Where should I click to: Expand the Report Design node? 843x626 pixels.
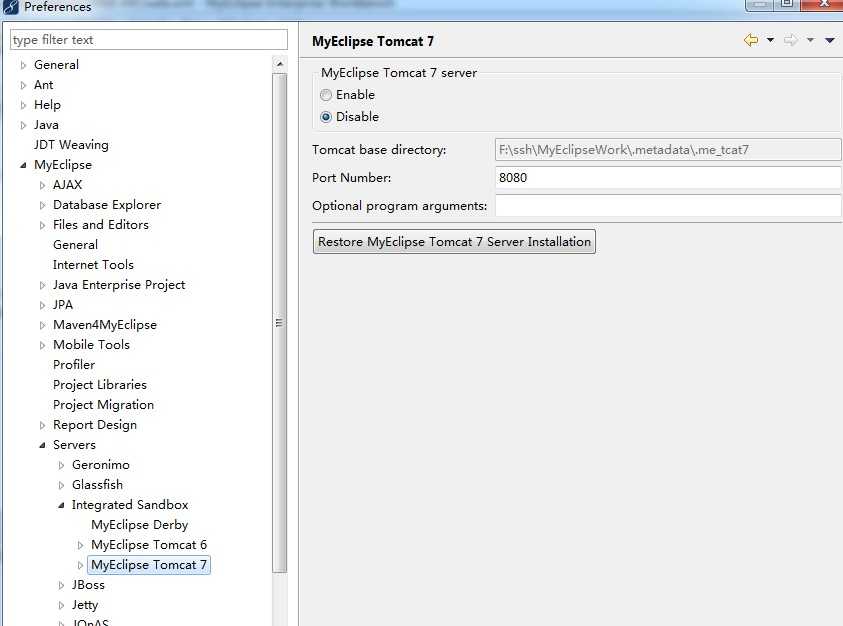(42, 425)
